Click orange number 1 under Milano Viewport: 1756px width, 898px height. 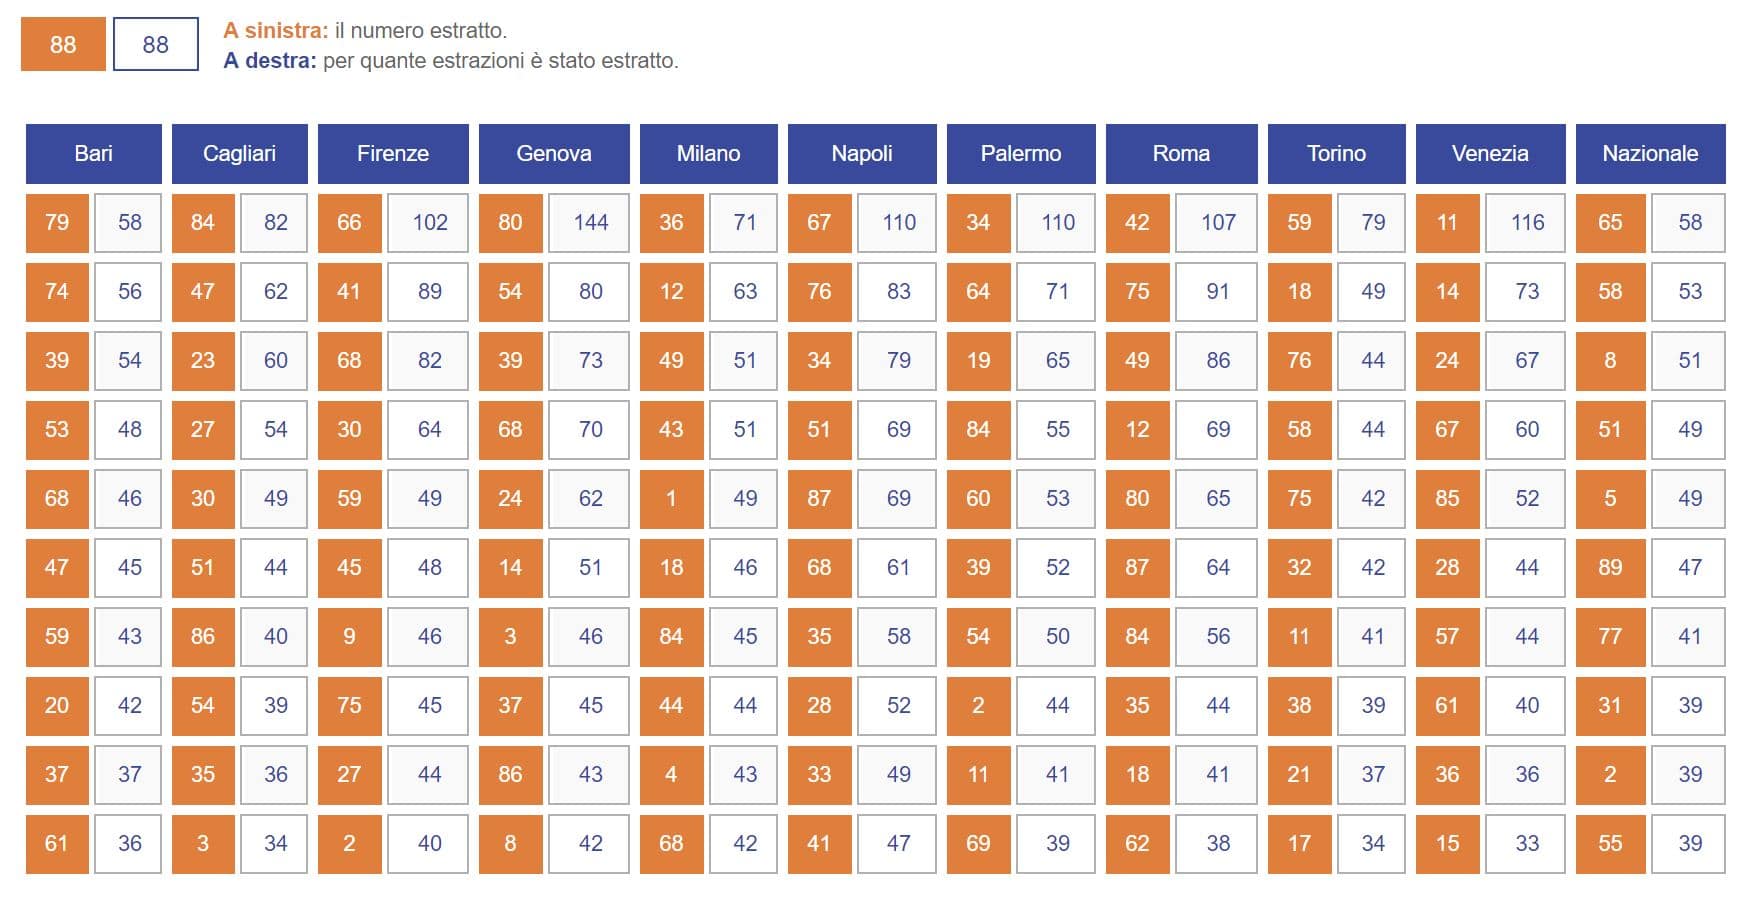click(x=671, y=498)
